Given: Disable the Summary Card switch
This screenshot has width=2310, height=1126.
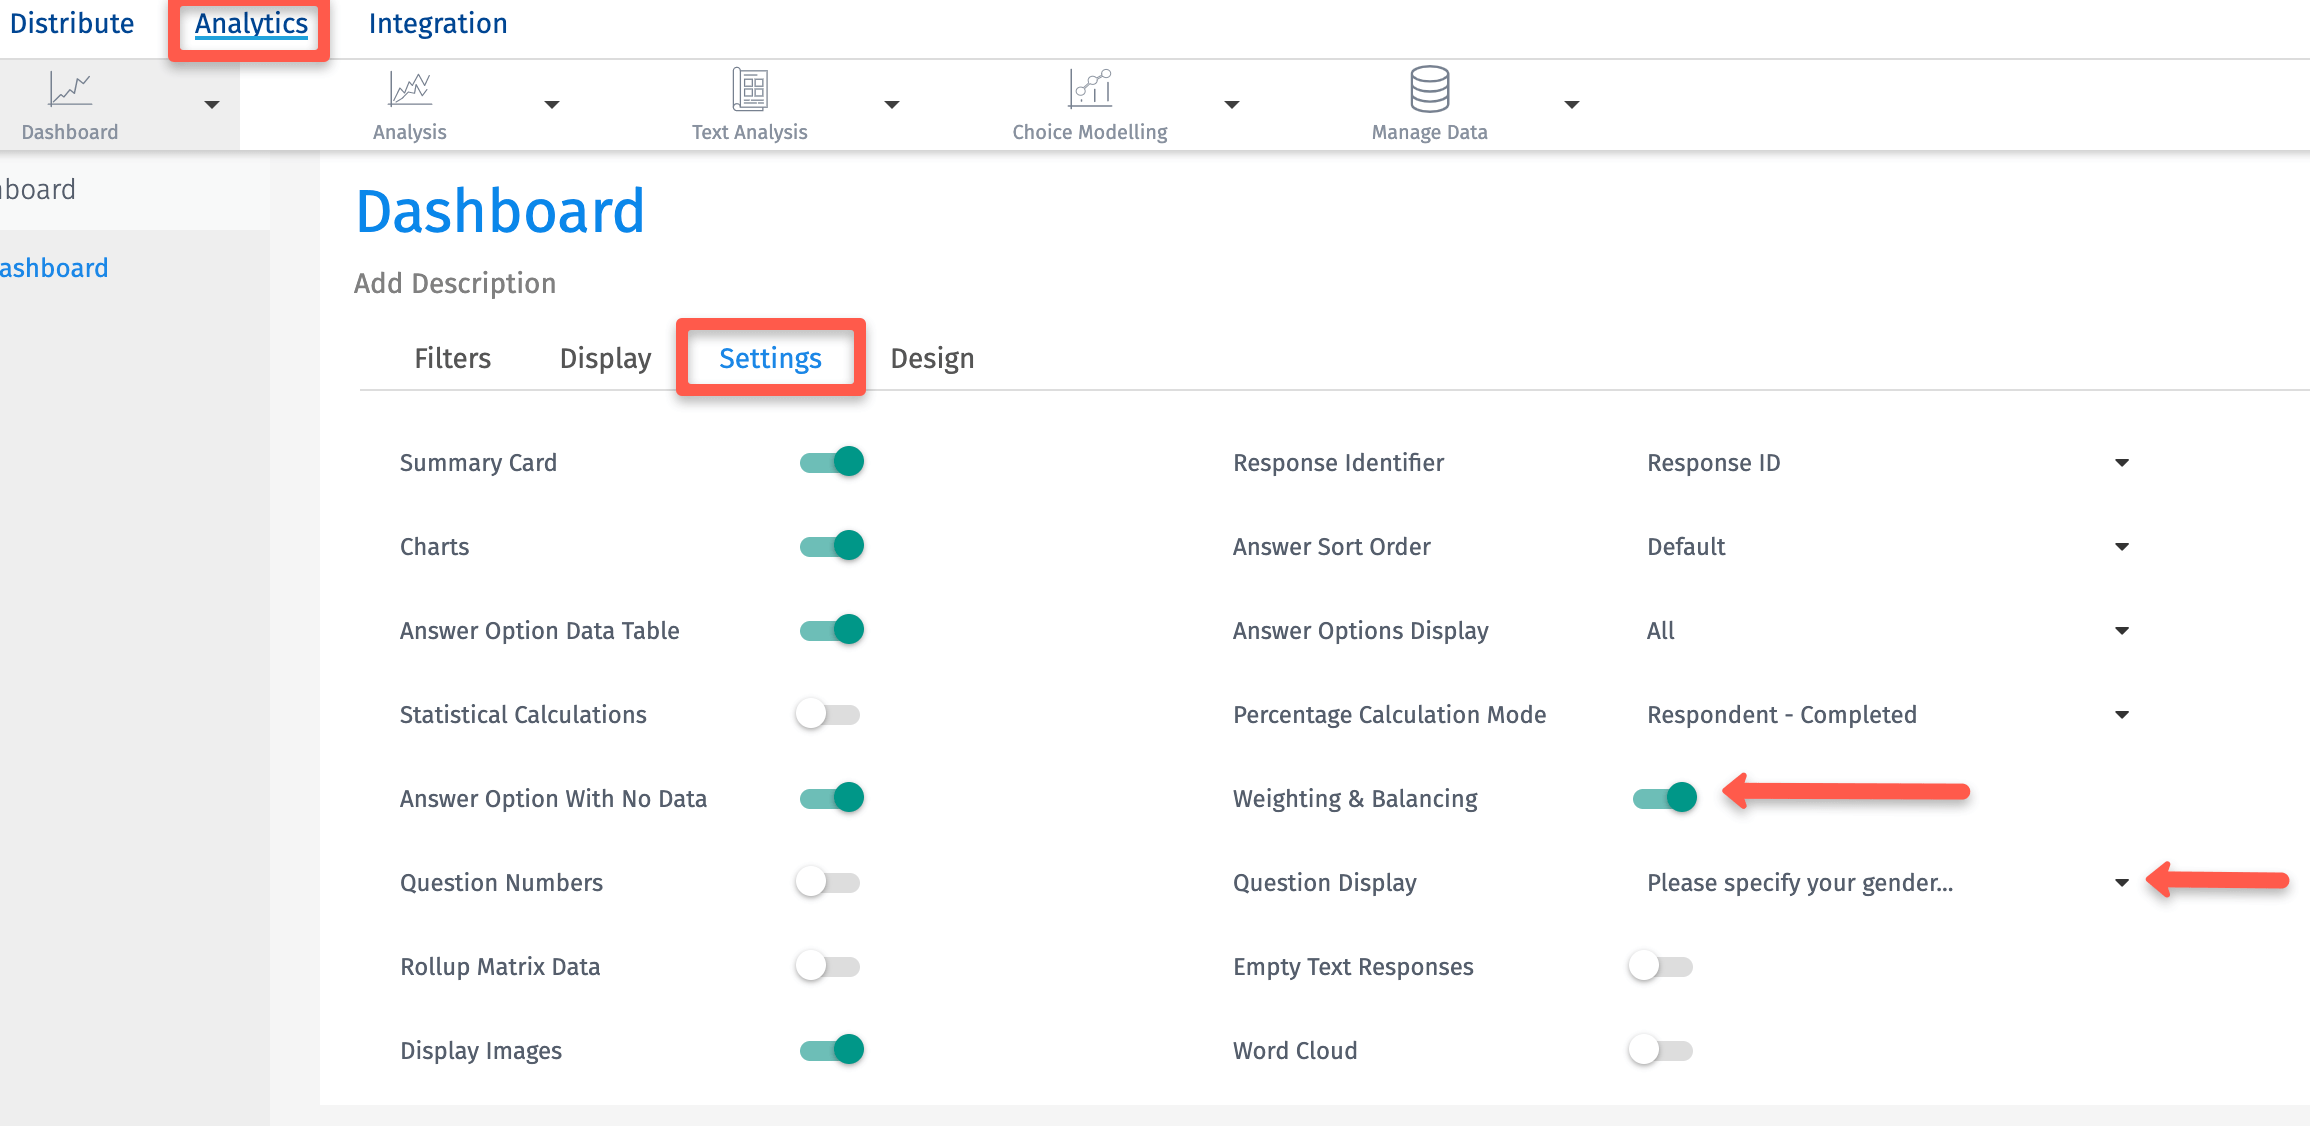Looking at the screenshot, I should pos(832,462).
